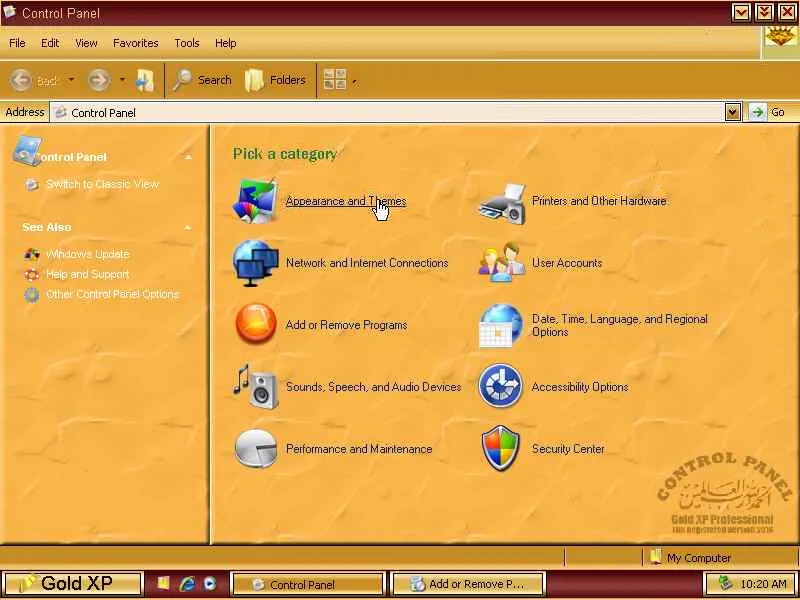Image resolution: width=800 pixels, height=600 pixels.
Task: Expand the Views button dropdown arrow
Action: [x=355, y=81]
